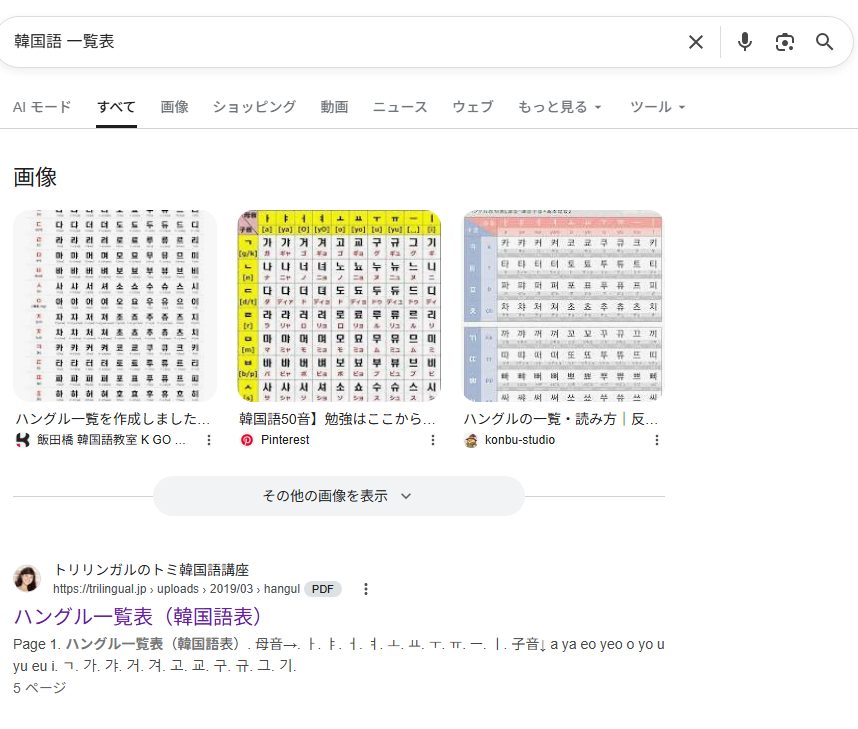Click the Pinterest source name
This screenshot has width=858, height=729.
click(285, 440)
